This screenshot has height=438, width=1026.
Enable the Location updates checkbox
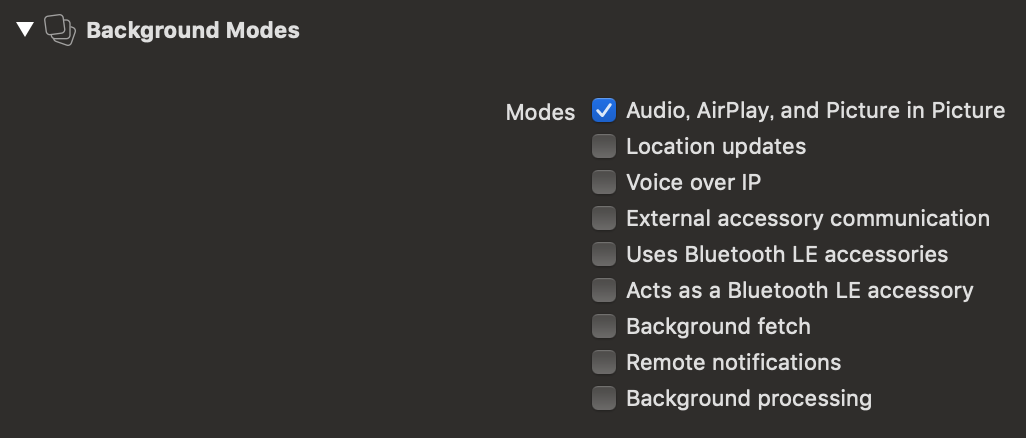click(x=604, y=146)
